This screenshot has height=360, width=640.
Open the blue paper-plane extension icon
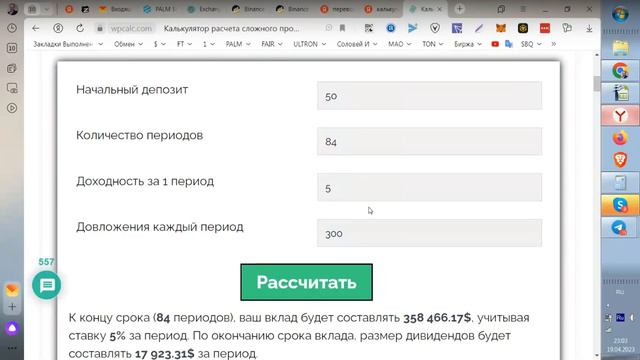click(413, 28)
